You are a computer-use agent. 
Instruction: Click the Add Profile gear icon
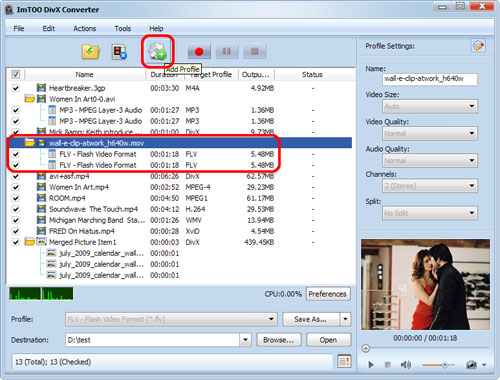(157, 51)
